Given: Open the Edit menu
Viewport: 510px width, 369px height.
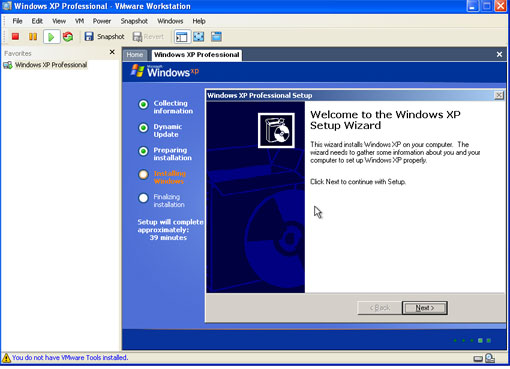Looking at the screenshot, I should click(37, 21).
